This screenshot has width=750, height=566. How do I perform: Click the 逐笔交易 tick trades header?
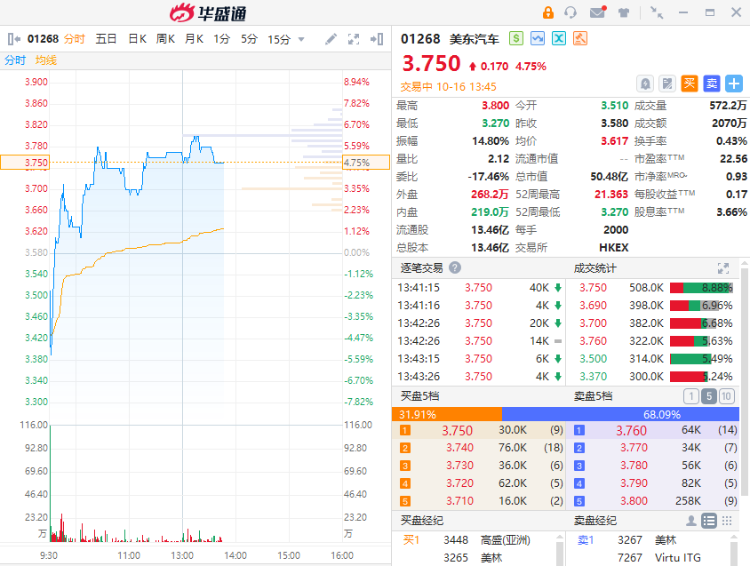(421, 268)
